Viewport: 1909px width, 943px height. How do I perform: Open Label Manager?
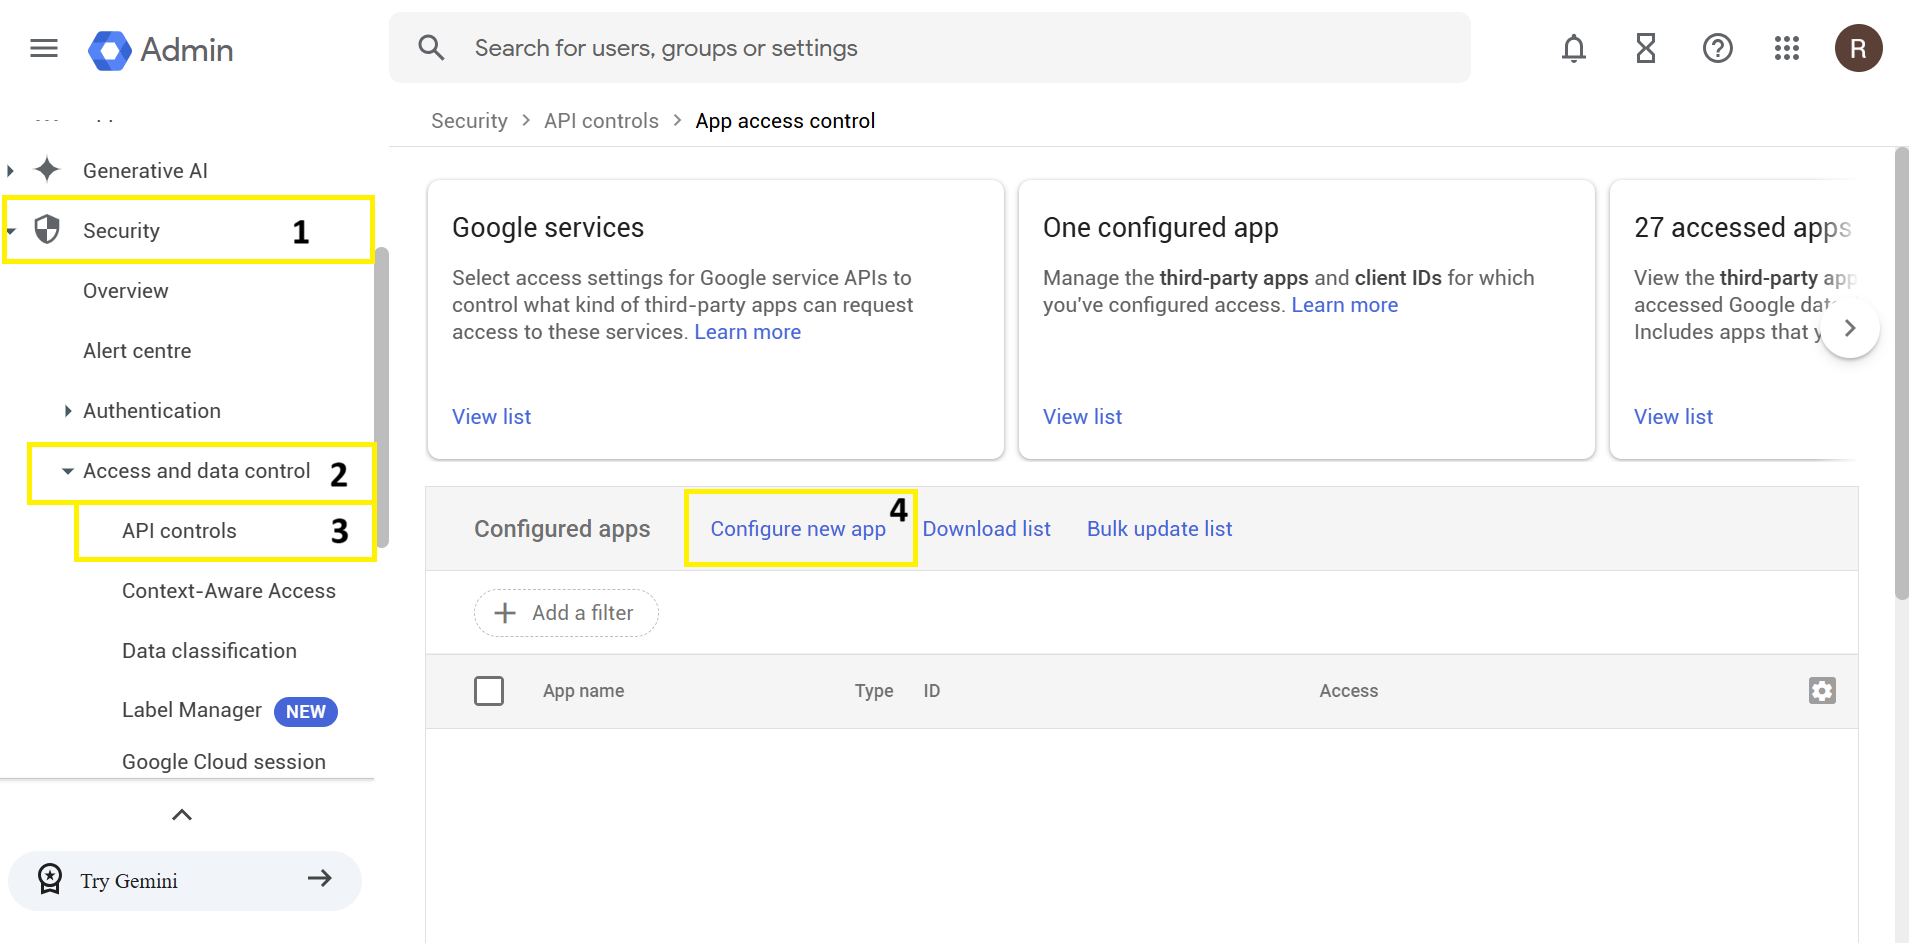192,710
